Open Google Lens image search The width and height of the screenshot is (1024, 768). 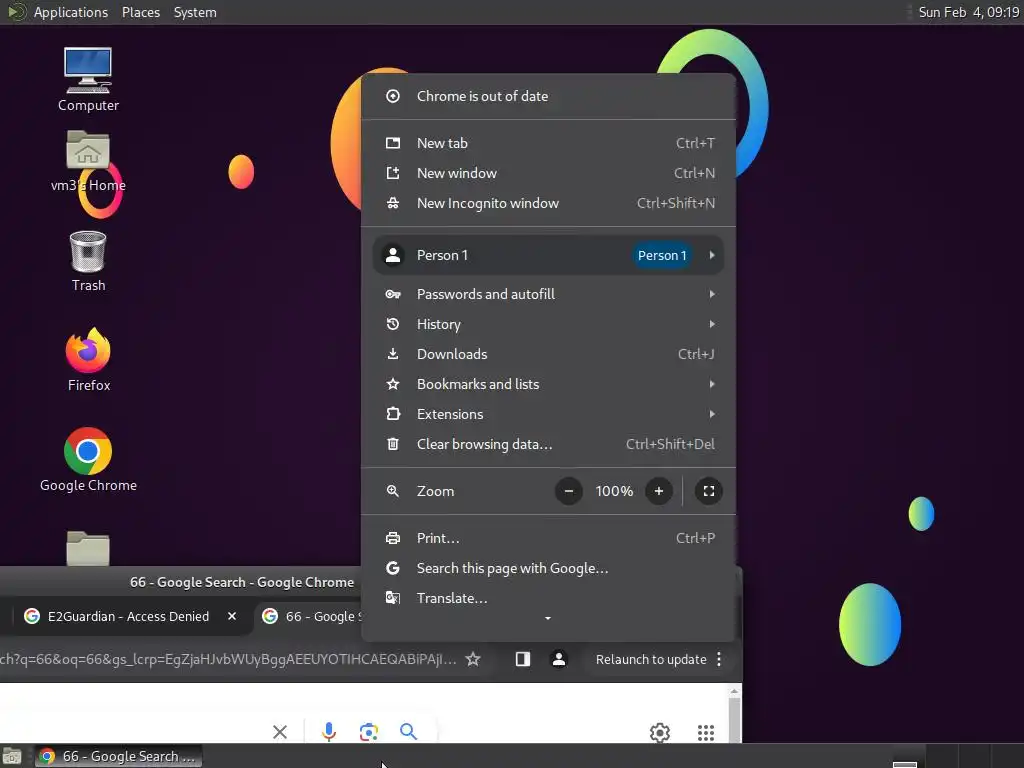coord(369,732)
